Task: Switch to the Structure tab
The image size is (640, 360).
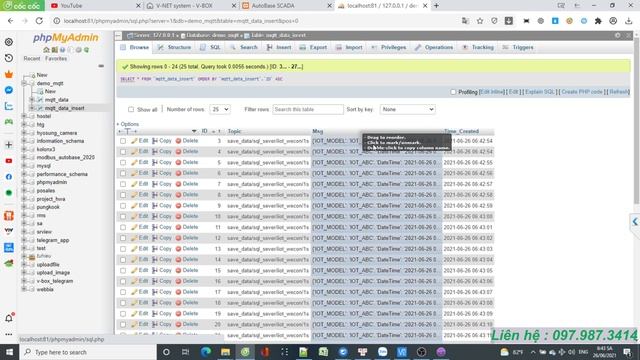Action: (x=175, y=47)
